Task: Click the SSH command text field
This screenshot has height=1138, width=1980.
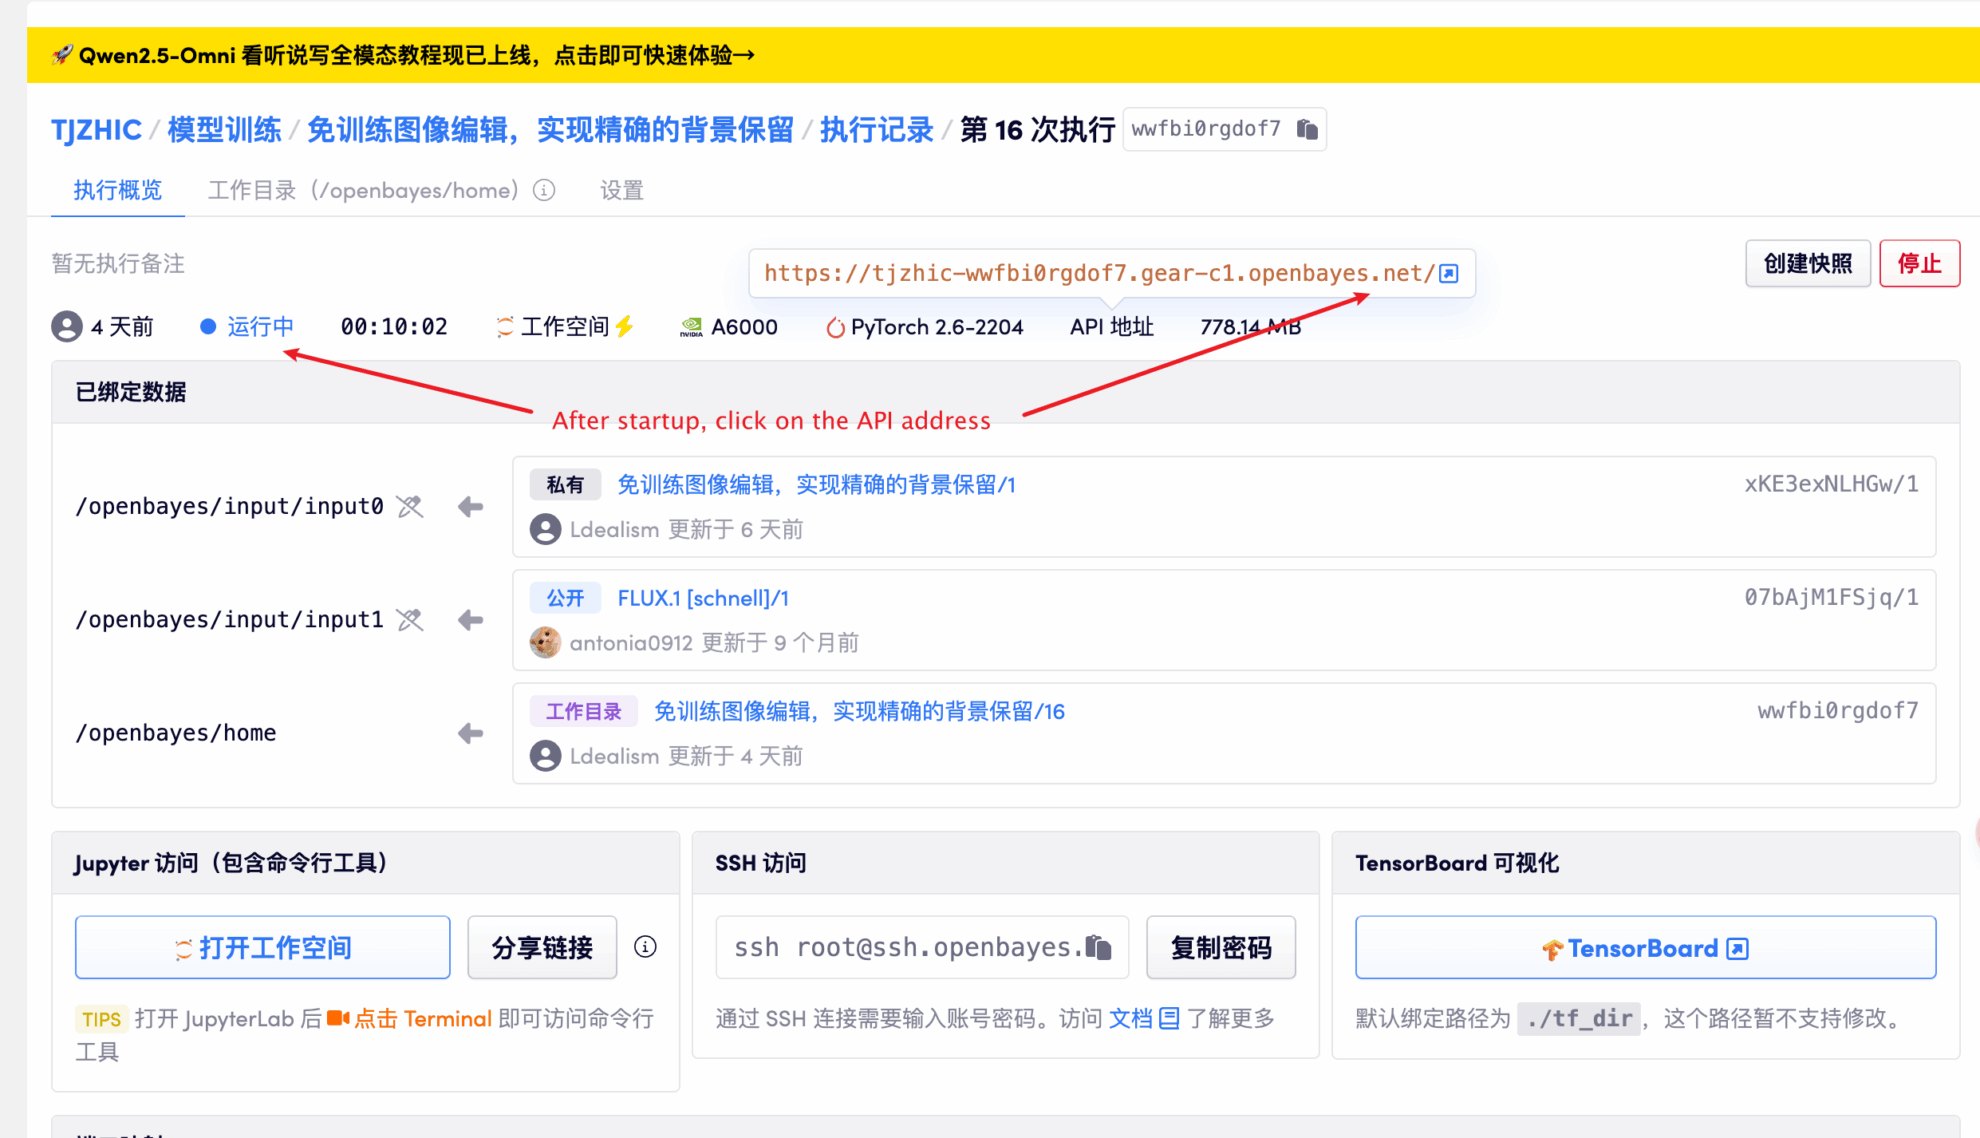Action: click(905, 947)
